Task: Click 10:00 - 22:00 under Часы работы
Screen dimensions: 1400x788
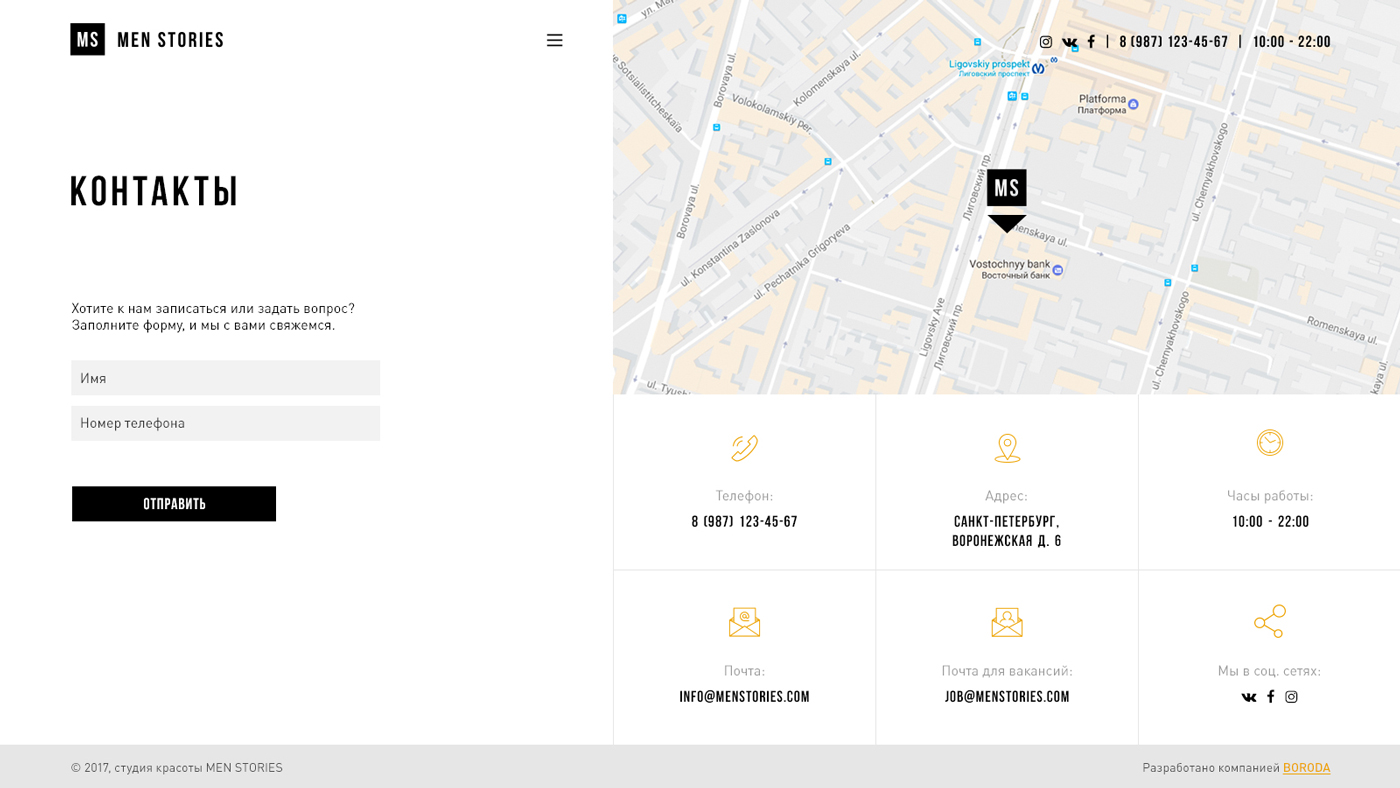Action: coord(1270,522)
